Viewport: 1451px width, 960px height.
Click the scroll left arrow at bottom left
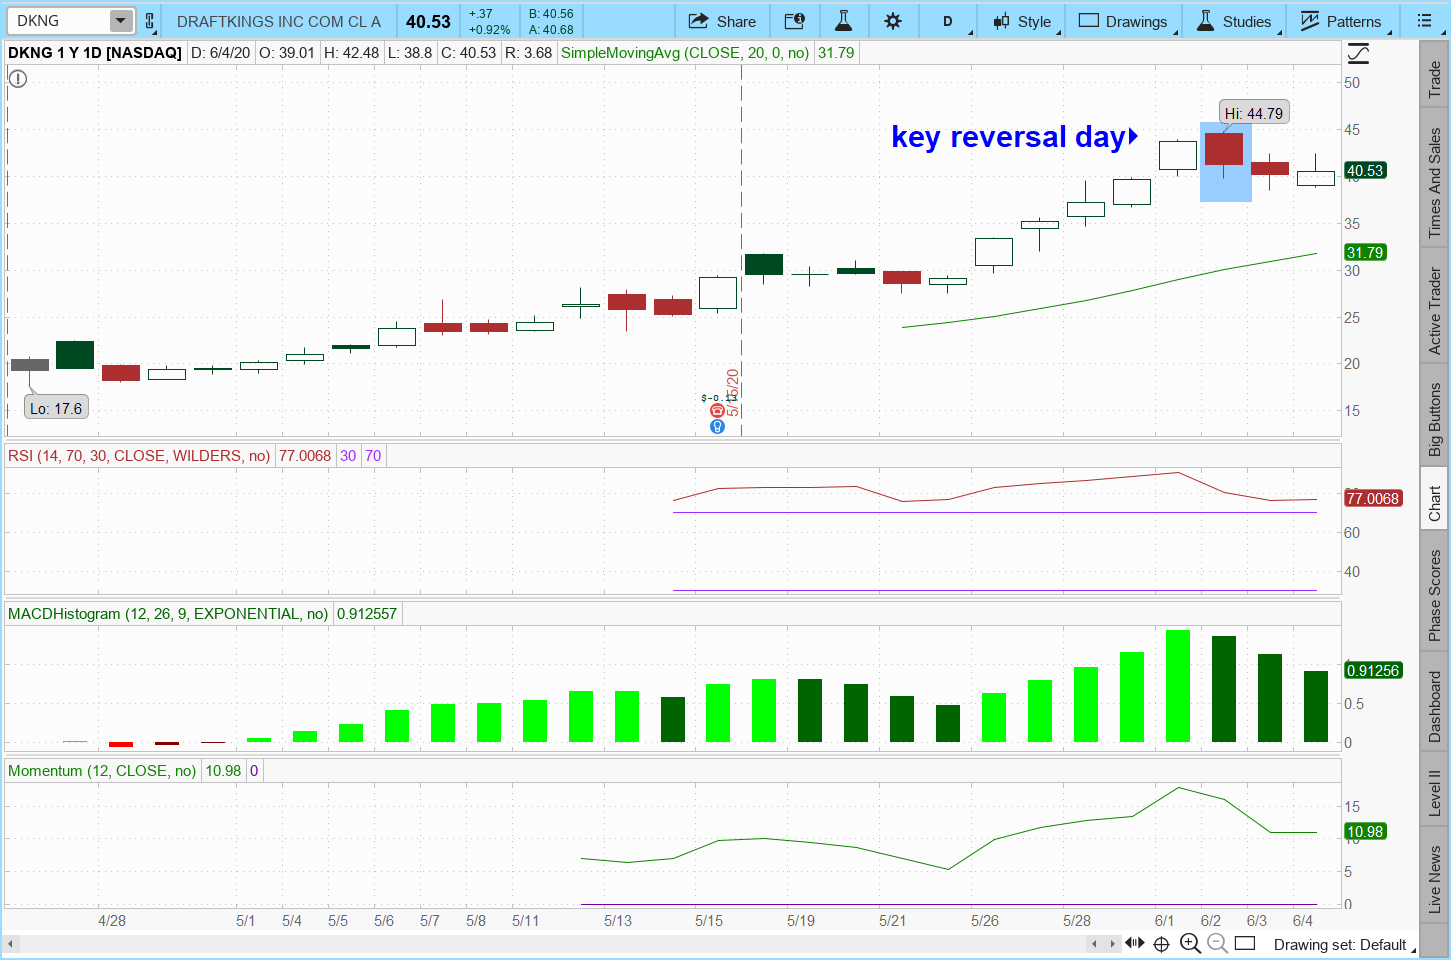(11, 943)
